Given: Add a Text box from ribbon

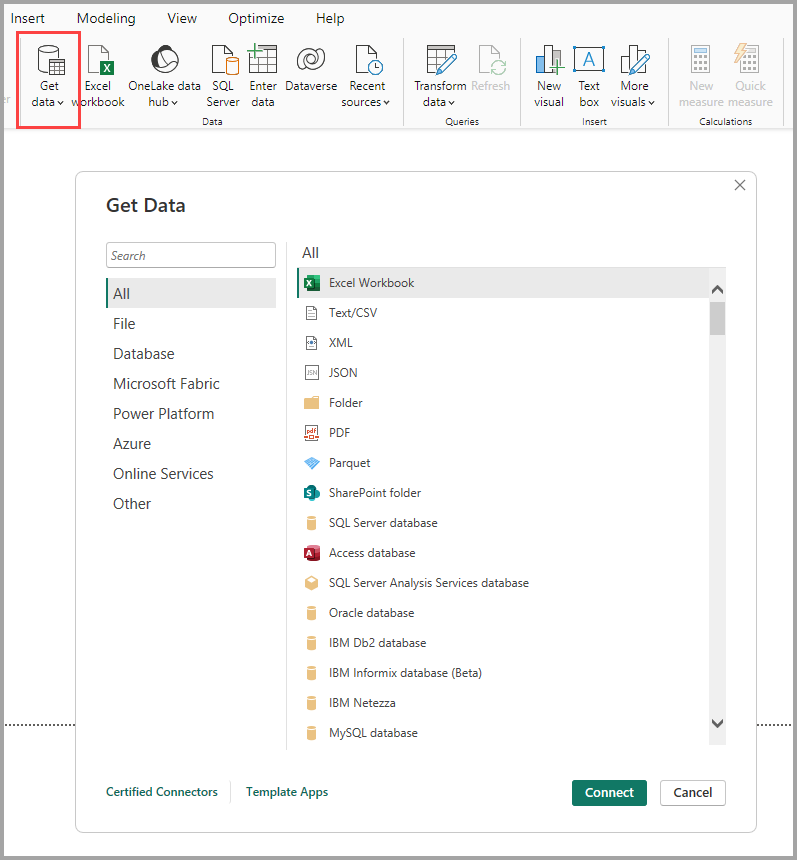Looking at the screenshot, I should (x=589, y=62).
